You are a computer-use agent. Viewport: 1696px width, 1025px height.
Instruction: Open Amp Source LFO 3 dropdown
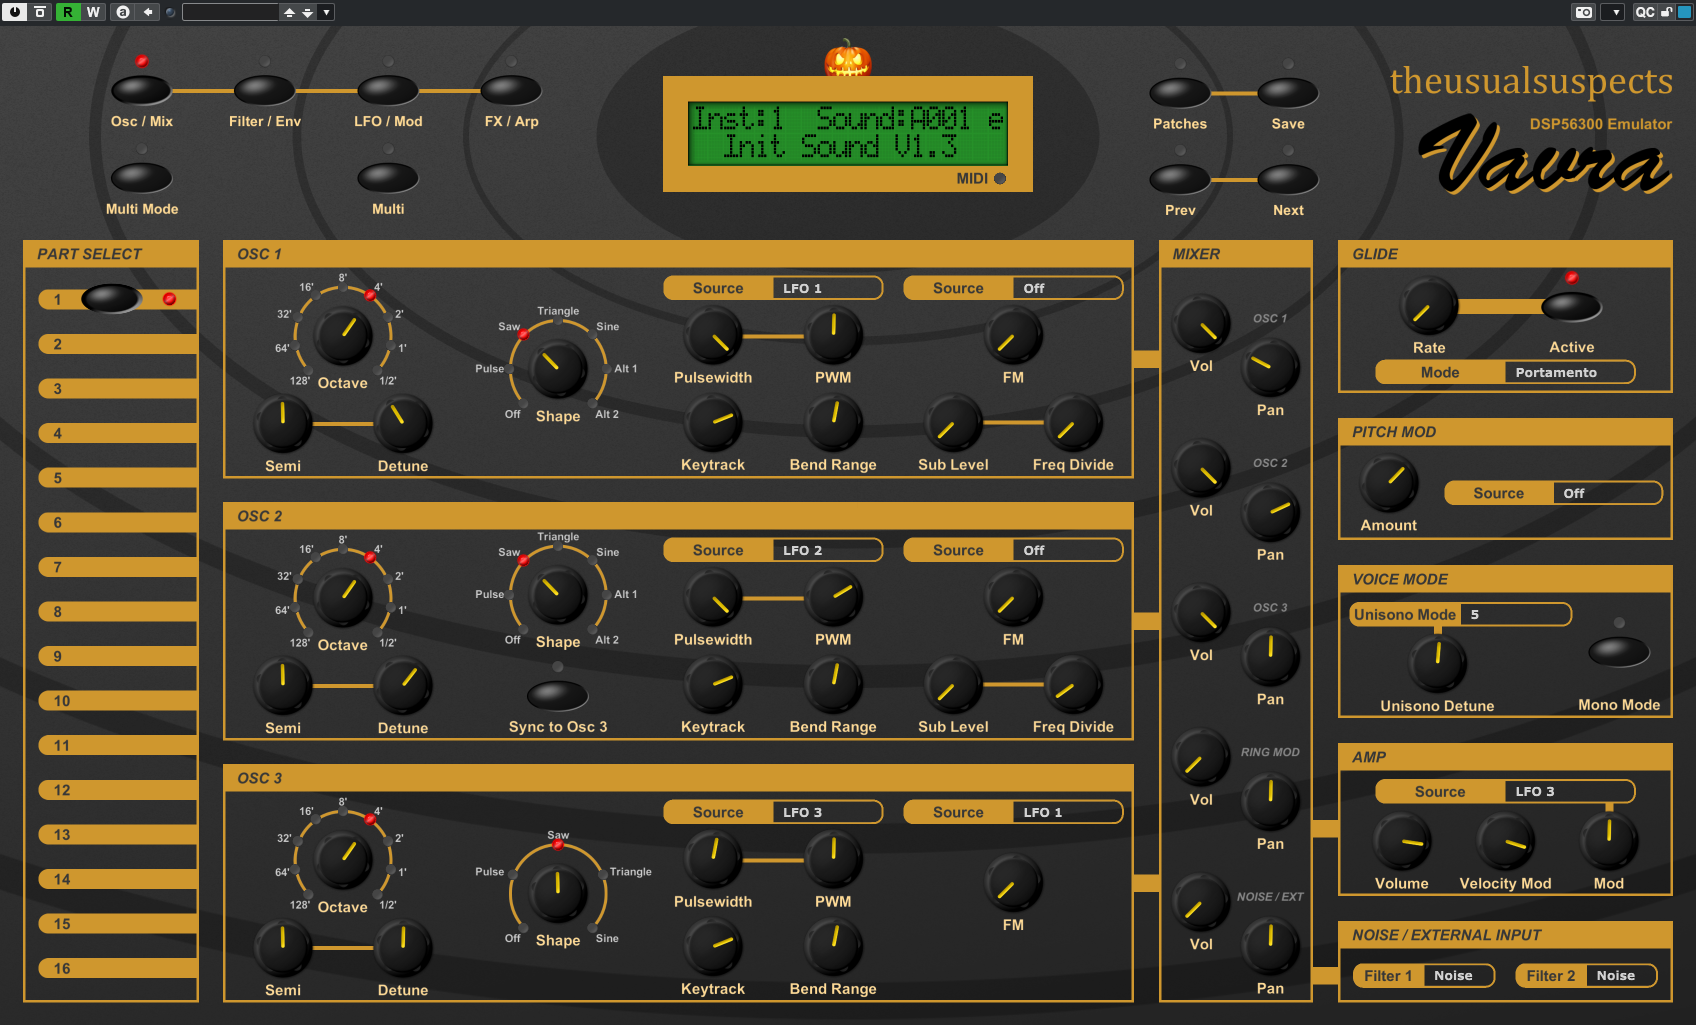[x=1569, y=791]
